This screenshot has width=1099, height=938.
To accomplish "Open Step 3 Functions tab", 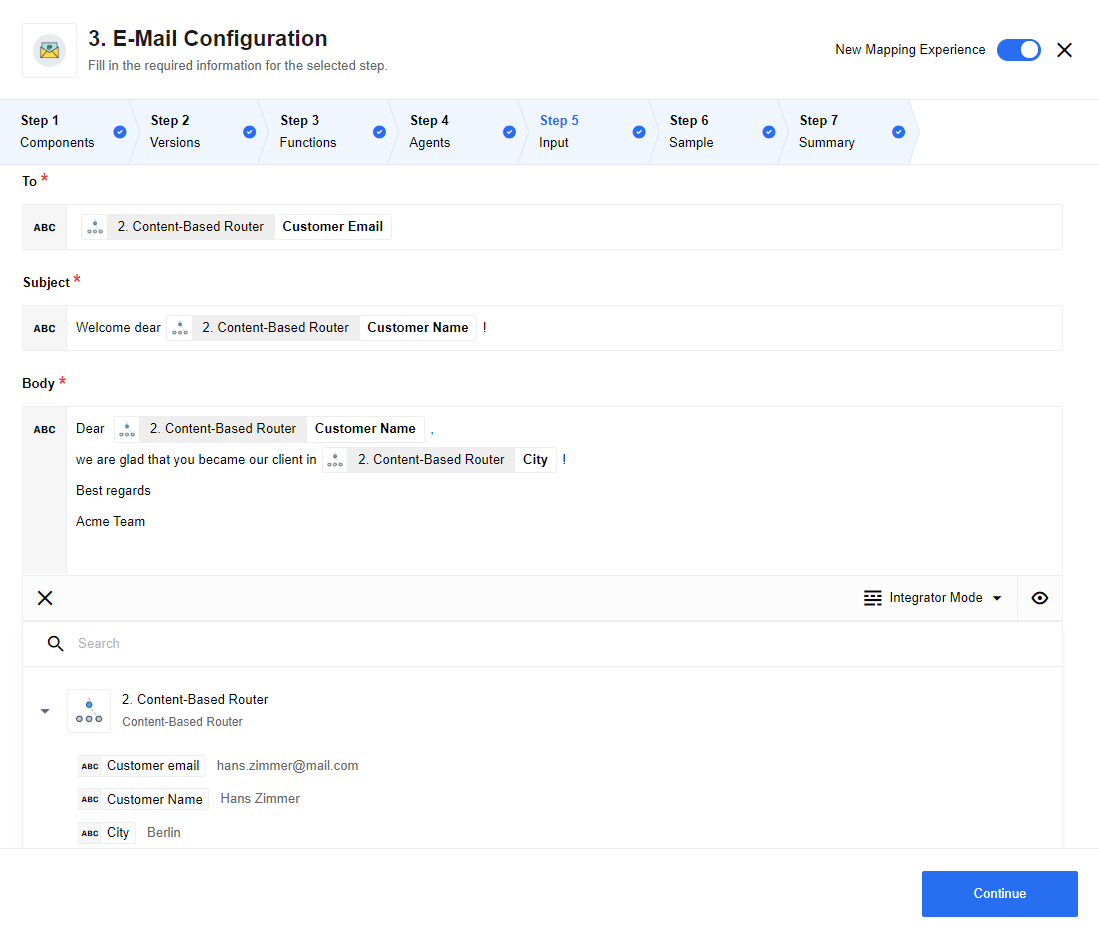I will (x=325, y=132).
